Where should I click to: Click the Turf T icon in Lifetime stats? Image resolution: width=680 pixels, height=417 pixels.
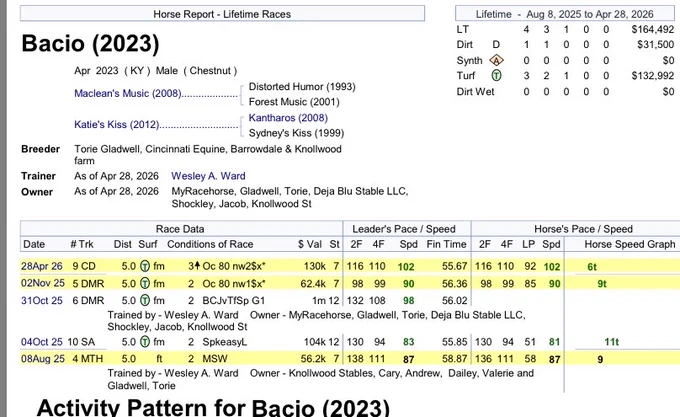tap(496, 76)
